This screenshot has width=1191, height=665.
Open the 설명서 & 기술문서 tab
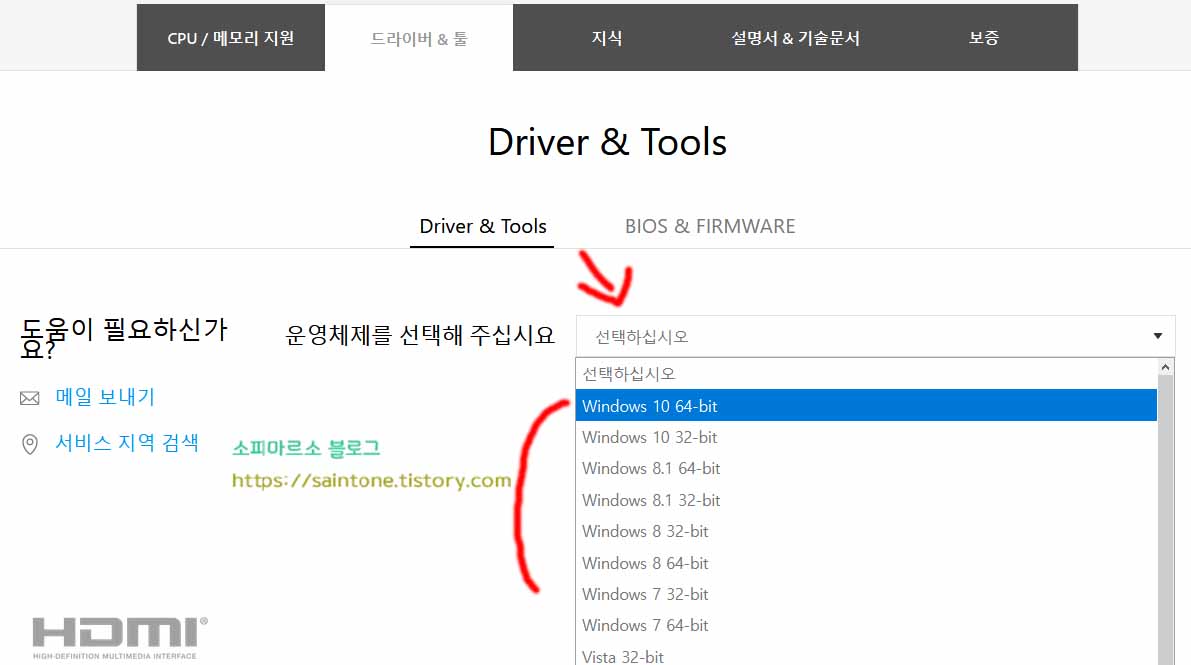click(795, 38)
